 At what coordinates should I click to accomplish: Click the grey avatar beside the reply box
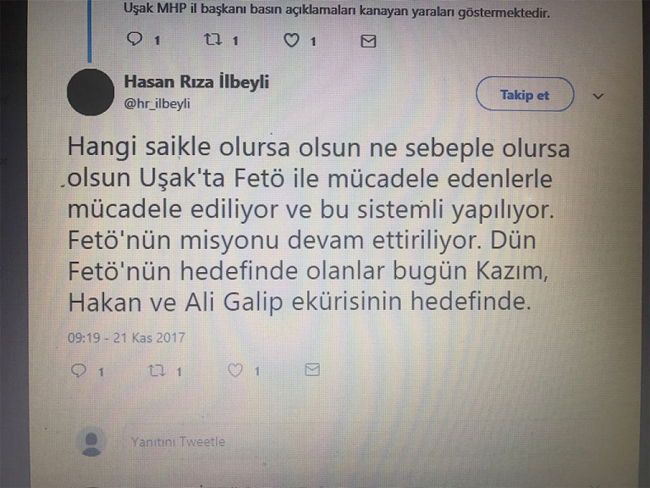(x=91, y=442)
